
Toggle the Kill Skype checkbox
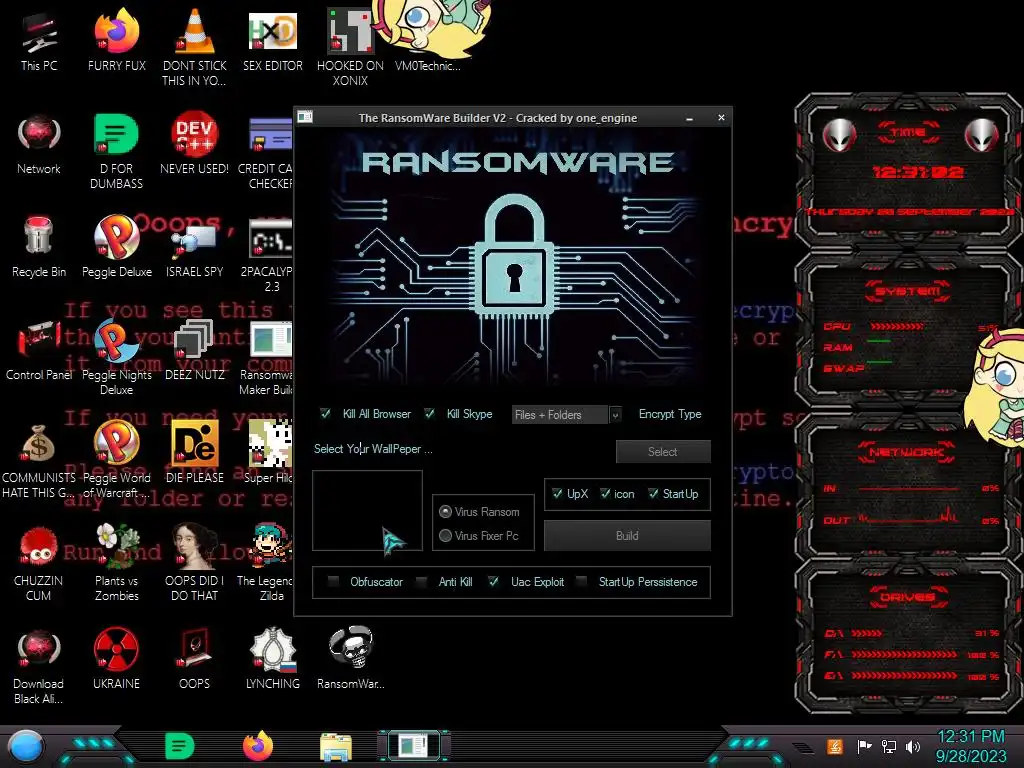(429, 413)
